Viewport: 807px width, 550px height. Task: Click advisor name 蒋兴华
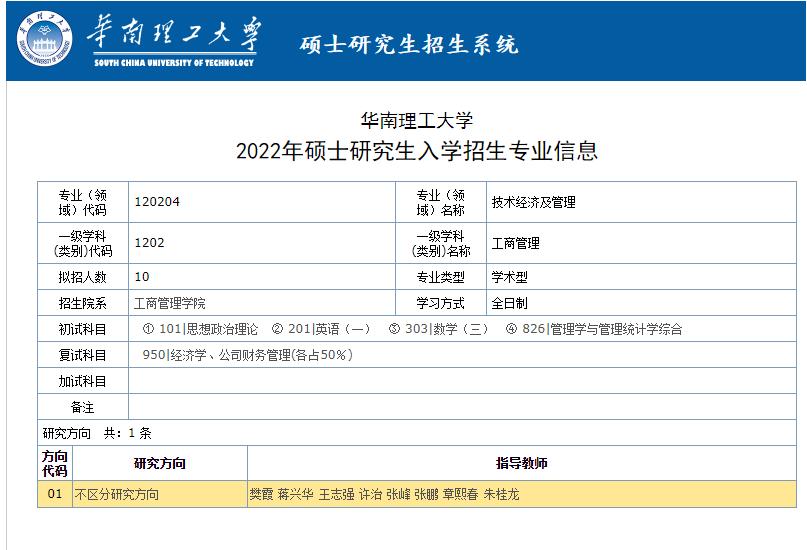point(295,494)
